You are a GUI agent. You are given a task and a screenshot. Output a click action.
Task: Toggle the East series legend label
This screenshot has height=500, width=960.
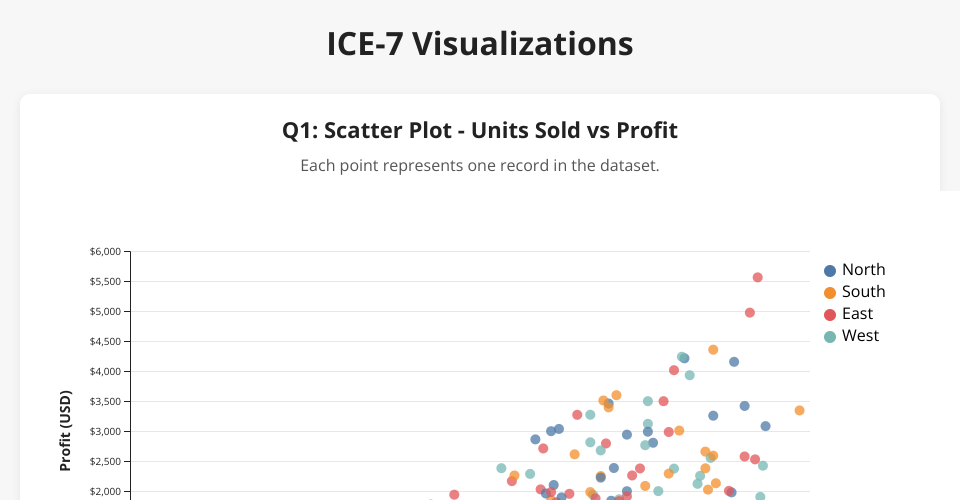[857, 314]
